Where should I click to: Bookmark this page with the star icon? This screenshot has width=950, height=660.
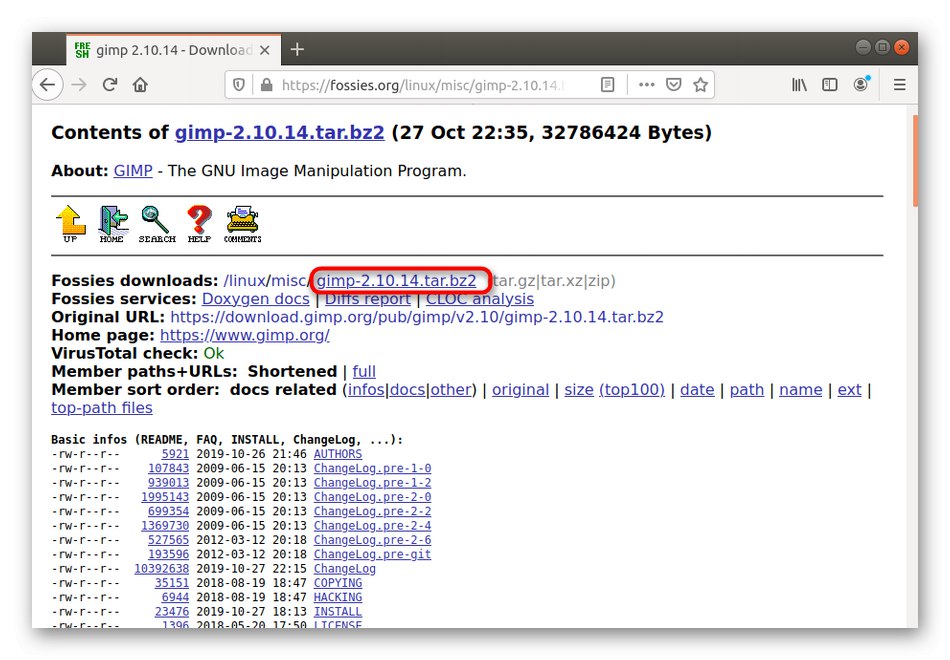pos(699,85)
